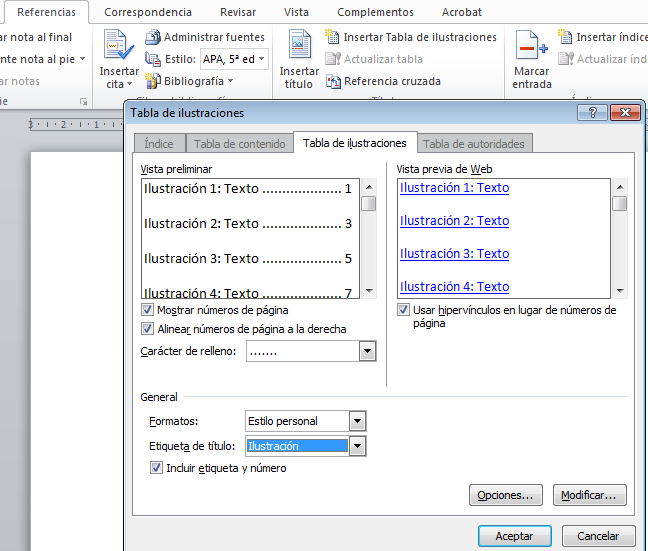This screenshot has width=648, height=551.
Task: Switch to the Referencias ribbon tab
Action: (46, 12)
